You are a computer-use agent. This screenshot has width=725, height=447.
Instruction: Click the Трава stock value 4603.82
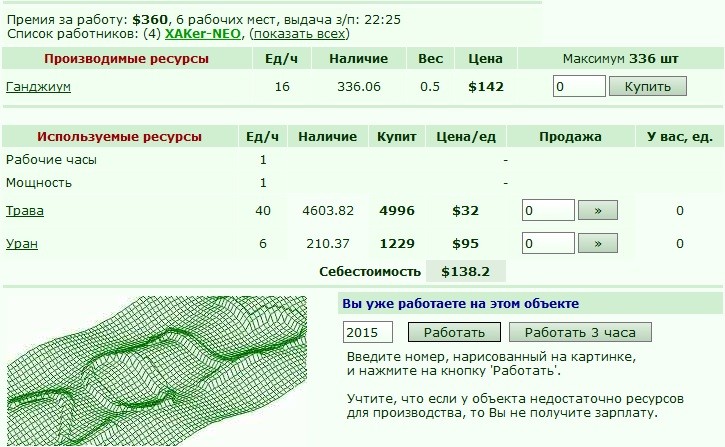pos(328,211)
